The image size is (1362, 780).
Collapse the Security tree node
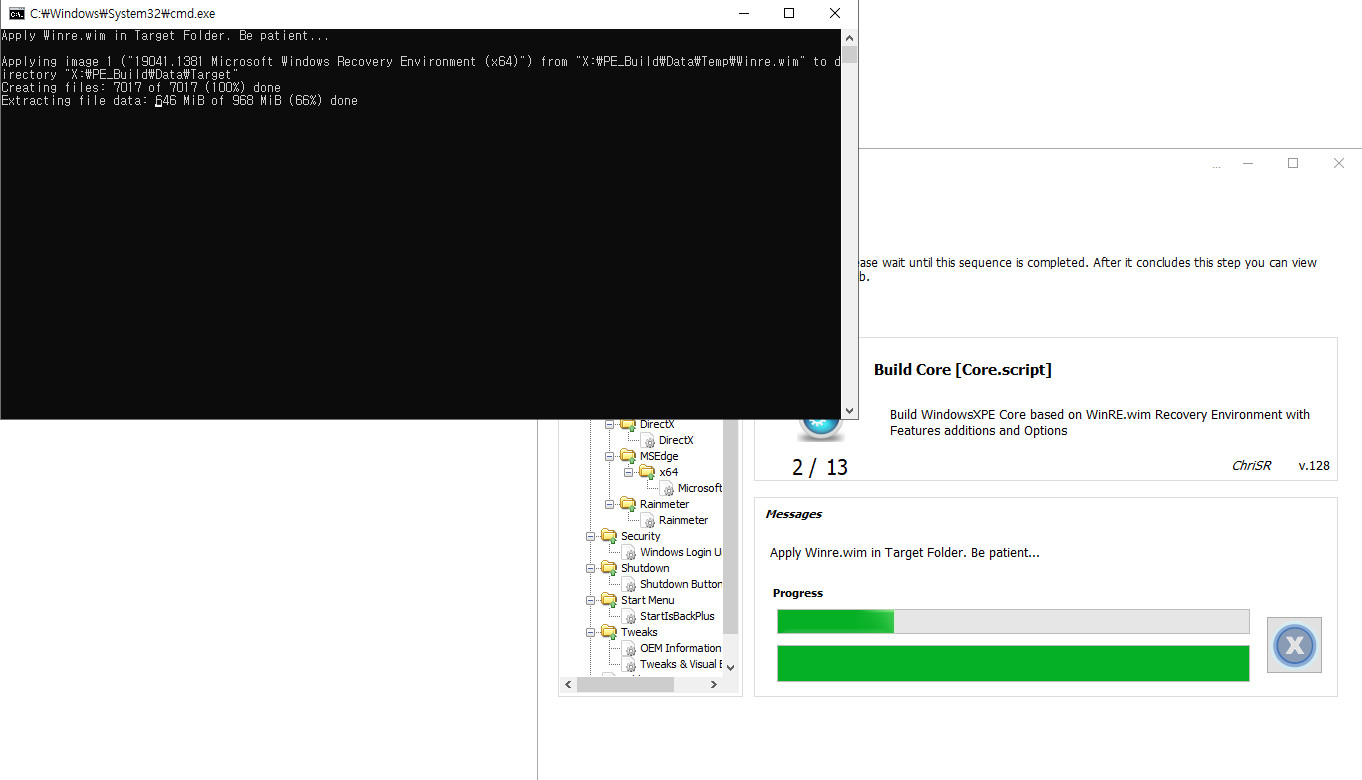point(591,536)
